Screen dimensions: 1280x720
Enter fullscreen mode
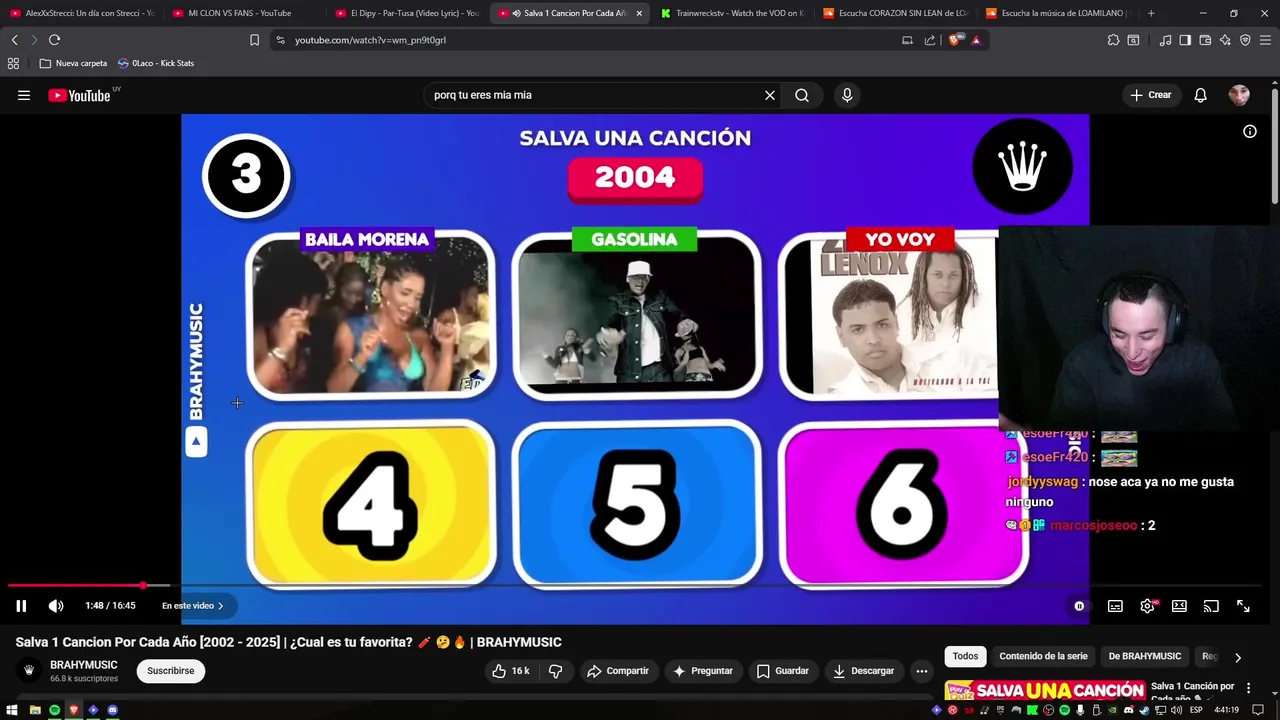coord(1243,606)
